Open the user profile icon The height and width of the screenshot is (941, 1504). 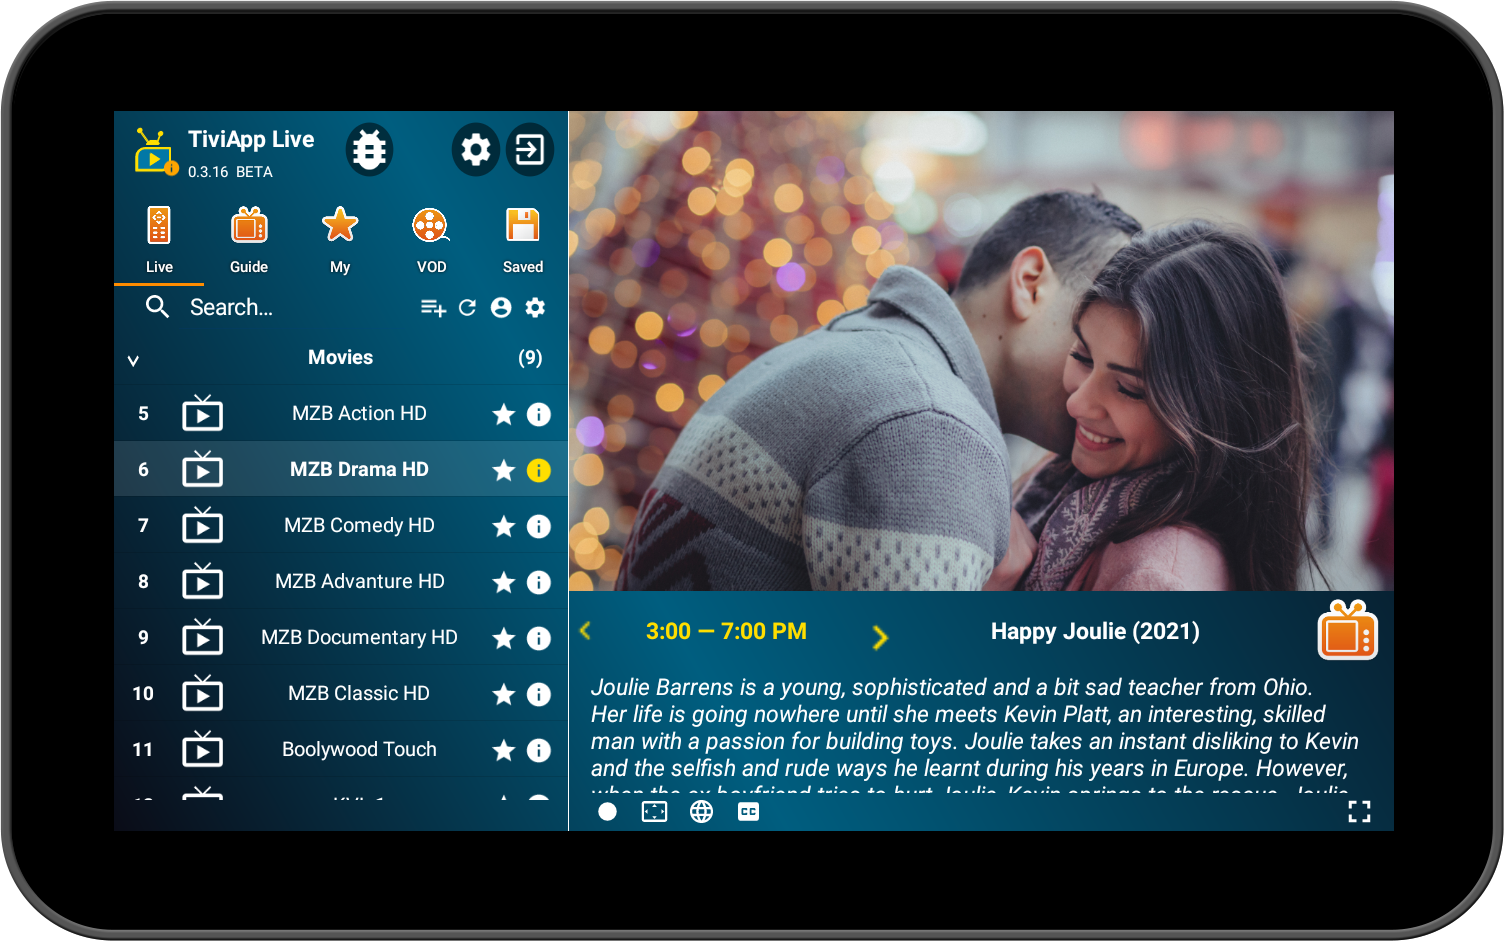click(501, 308)
